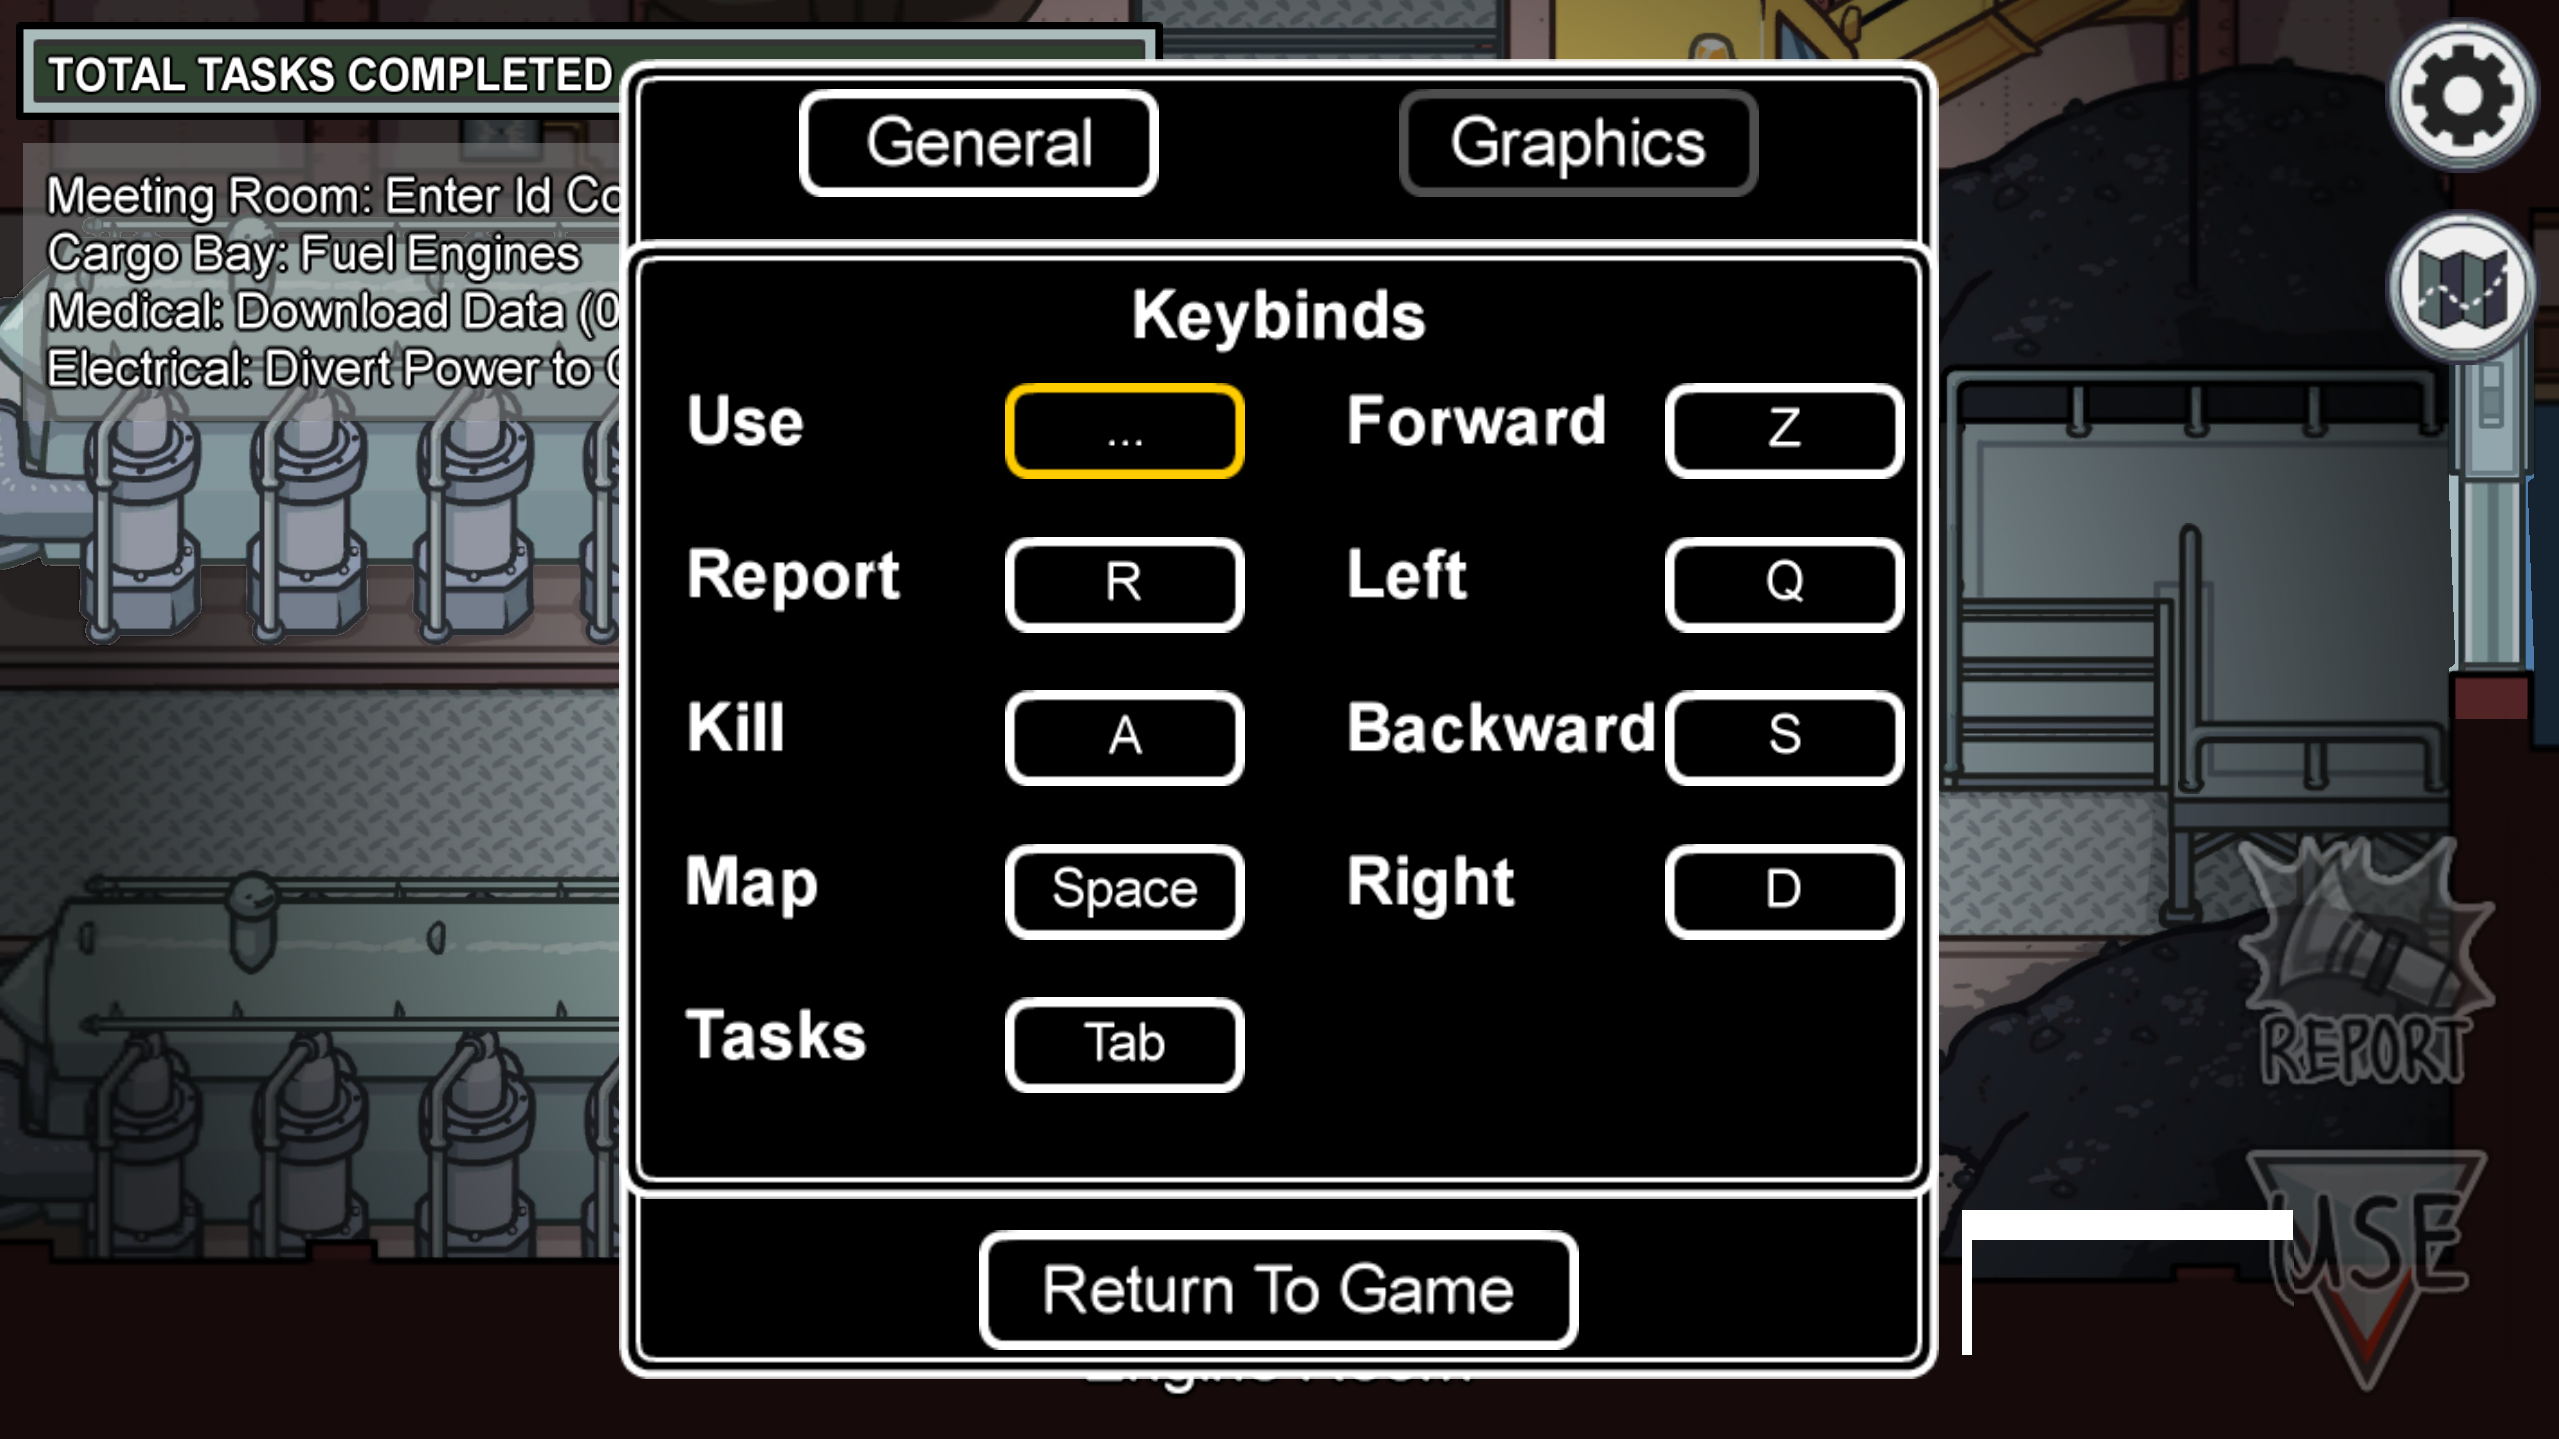This screenshot has width=2559, height=1439.
Task: Click Return To Game button
Action: 1278,1288
